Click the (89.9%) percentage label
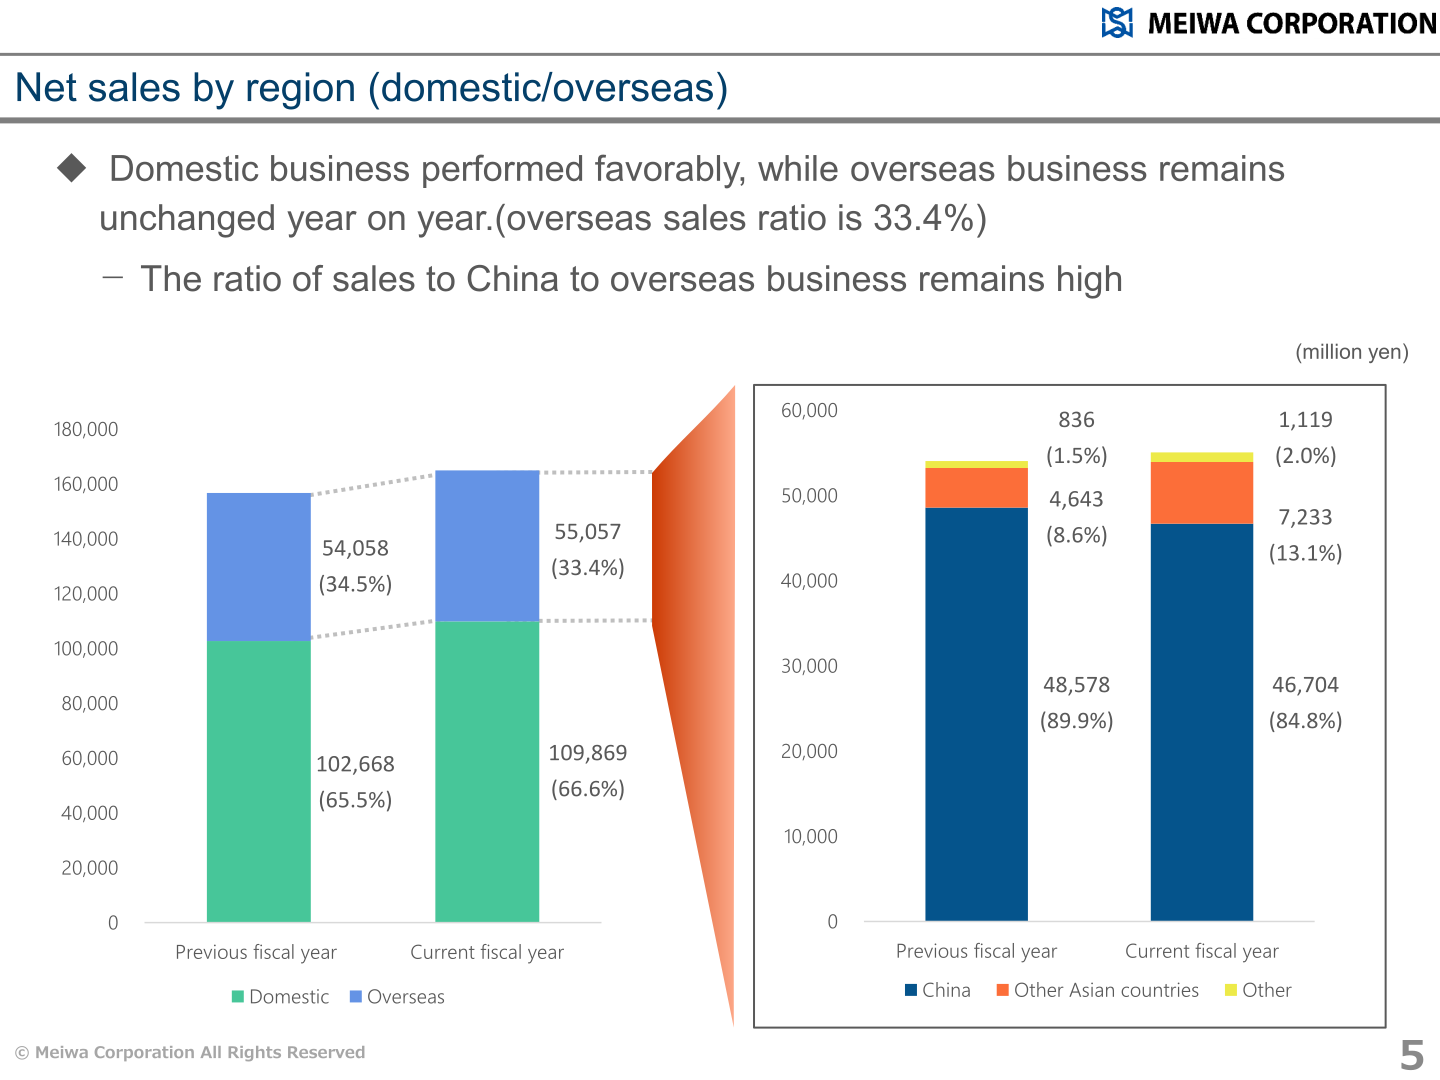Screen dimensions: 1440x1080 click(x=1077, y=721)
